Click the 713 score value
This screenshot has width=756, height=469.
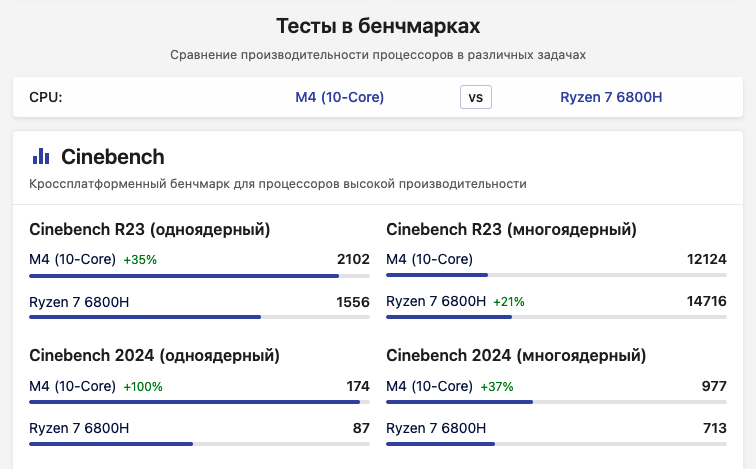coord(715,428)
